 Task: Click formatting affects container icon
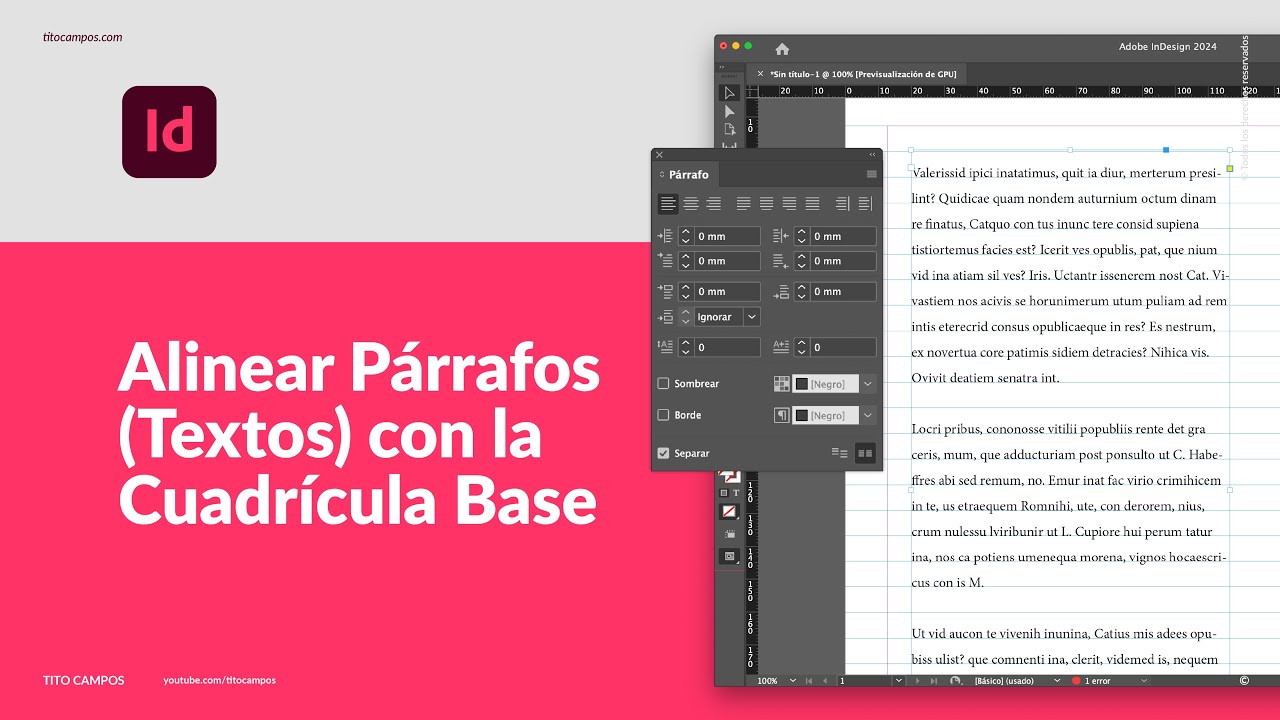[x=724, y=493]
